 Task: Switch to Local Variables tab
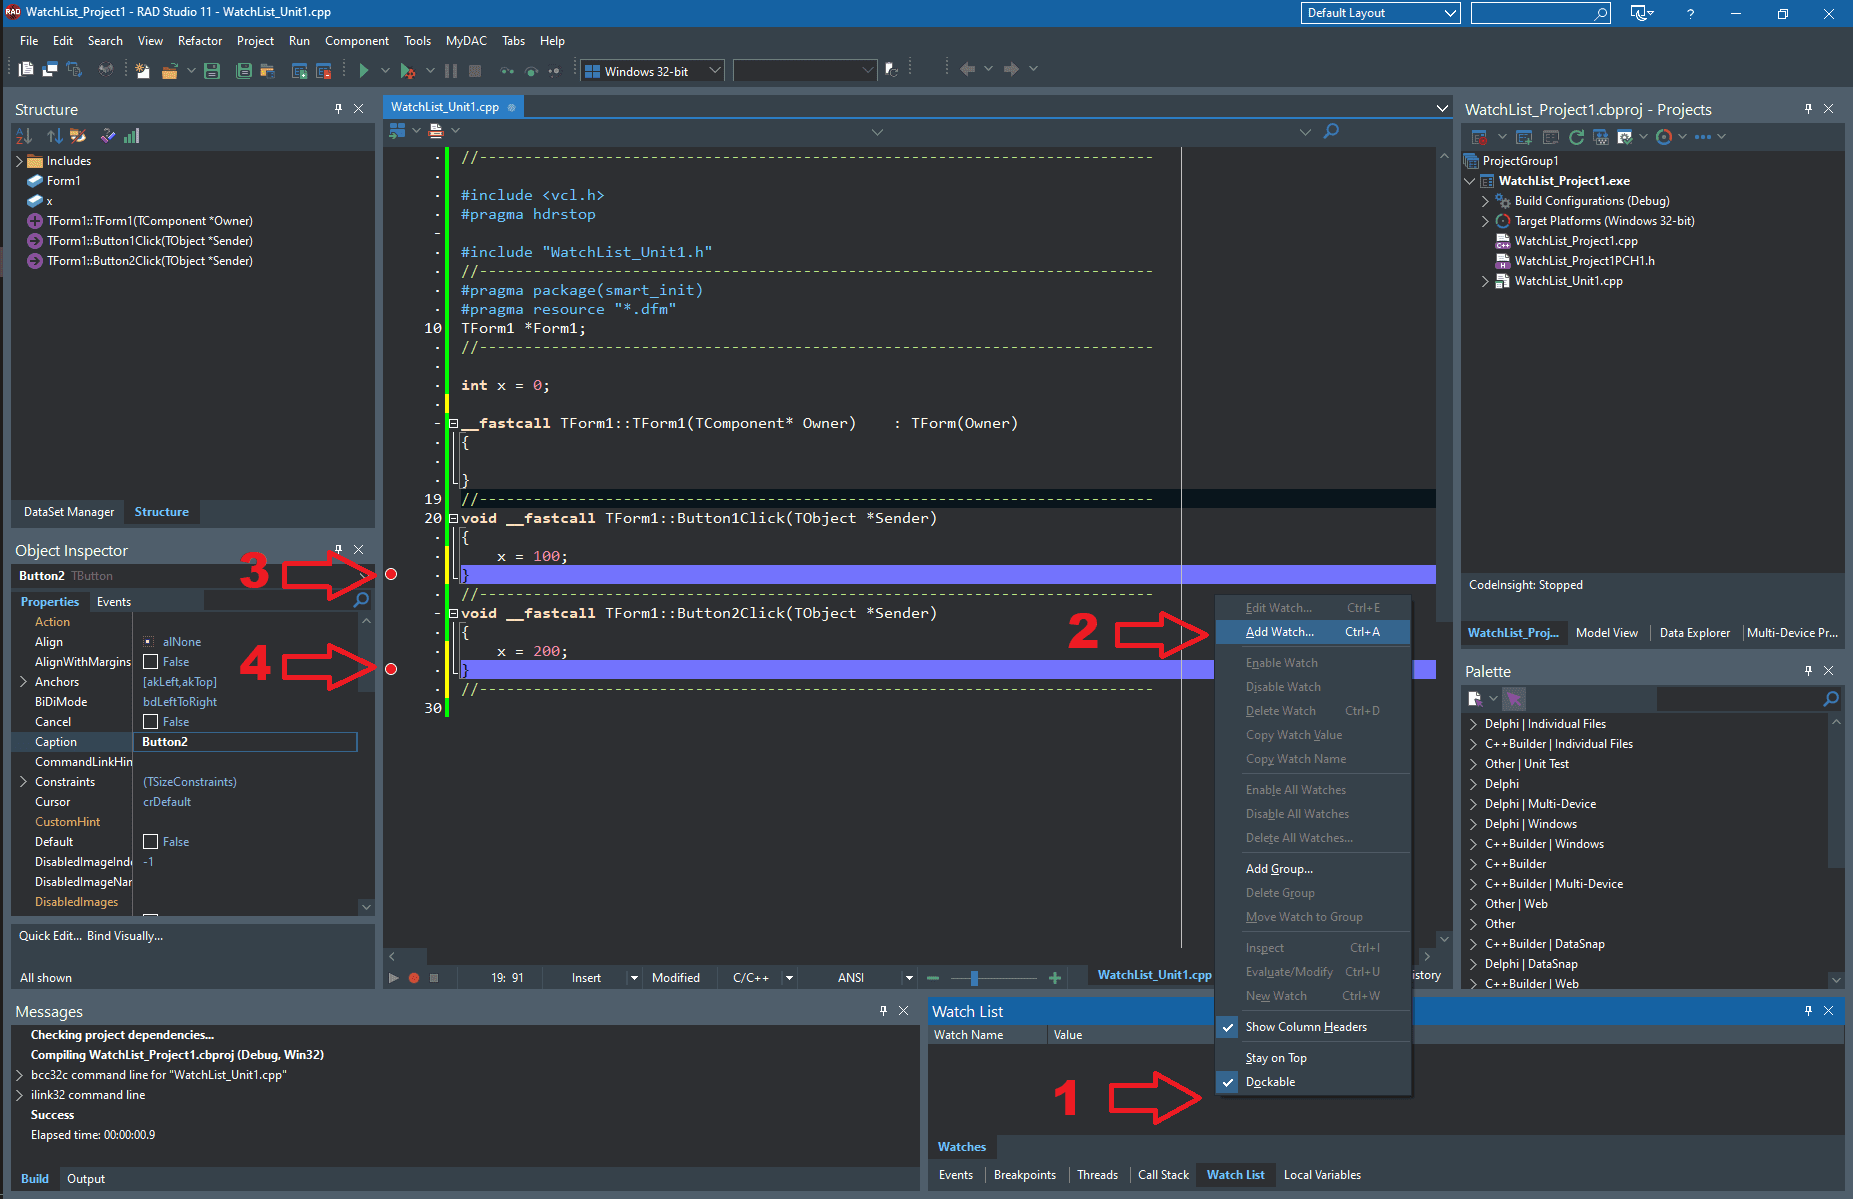point(1322,1175)
